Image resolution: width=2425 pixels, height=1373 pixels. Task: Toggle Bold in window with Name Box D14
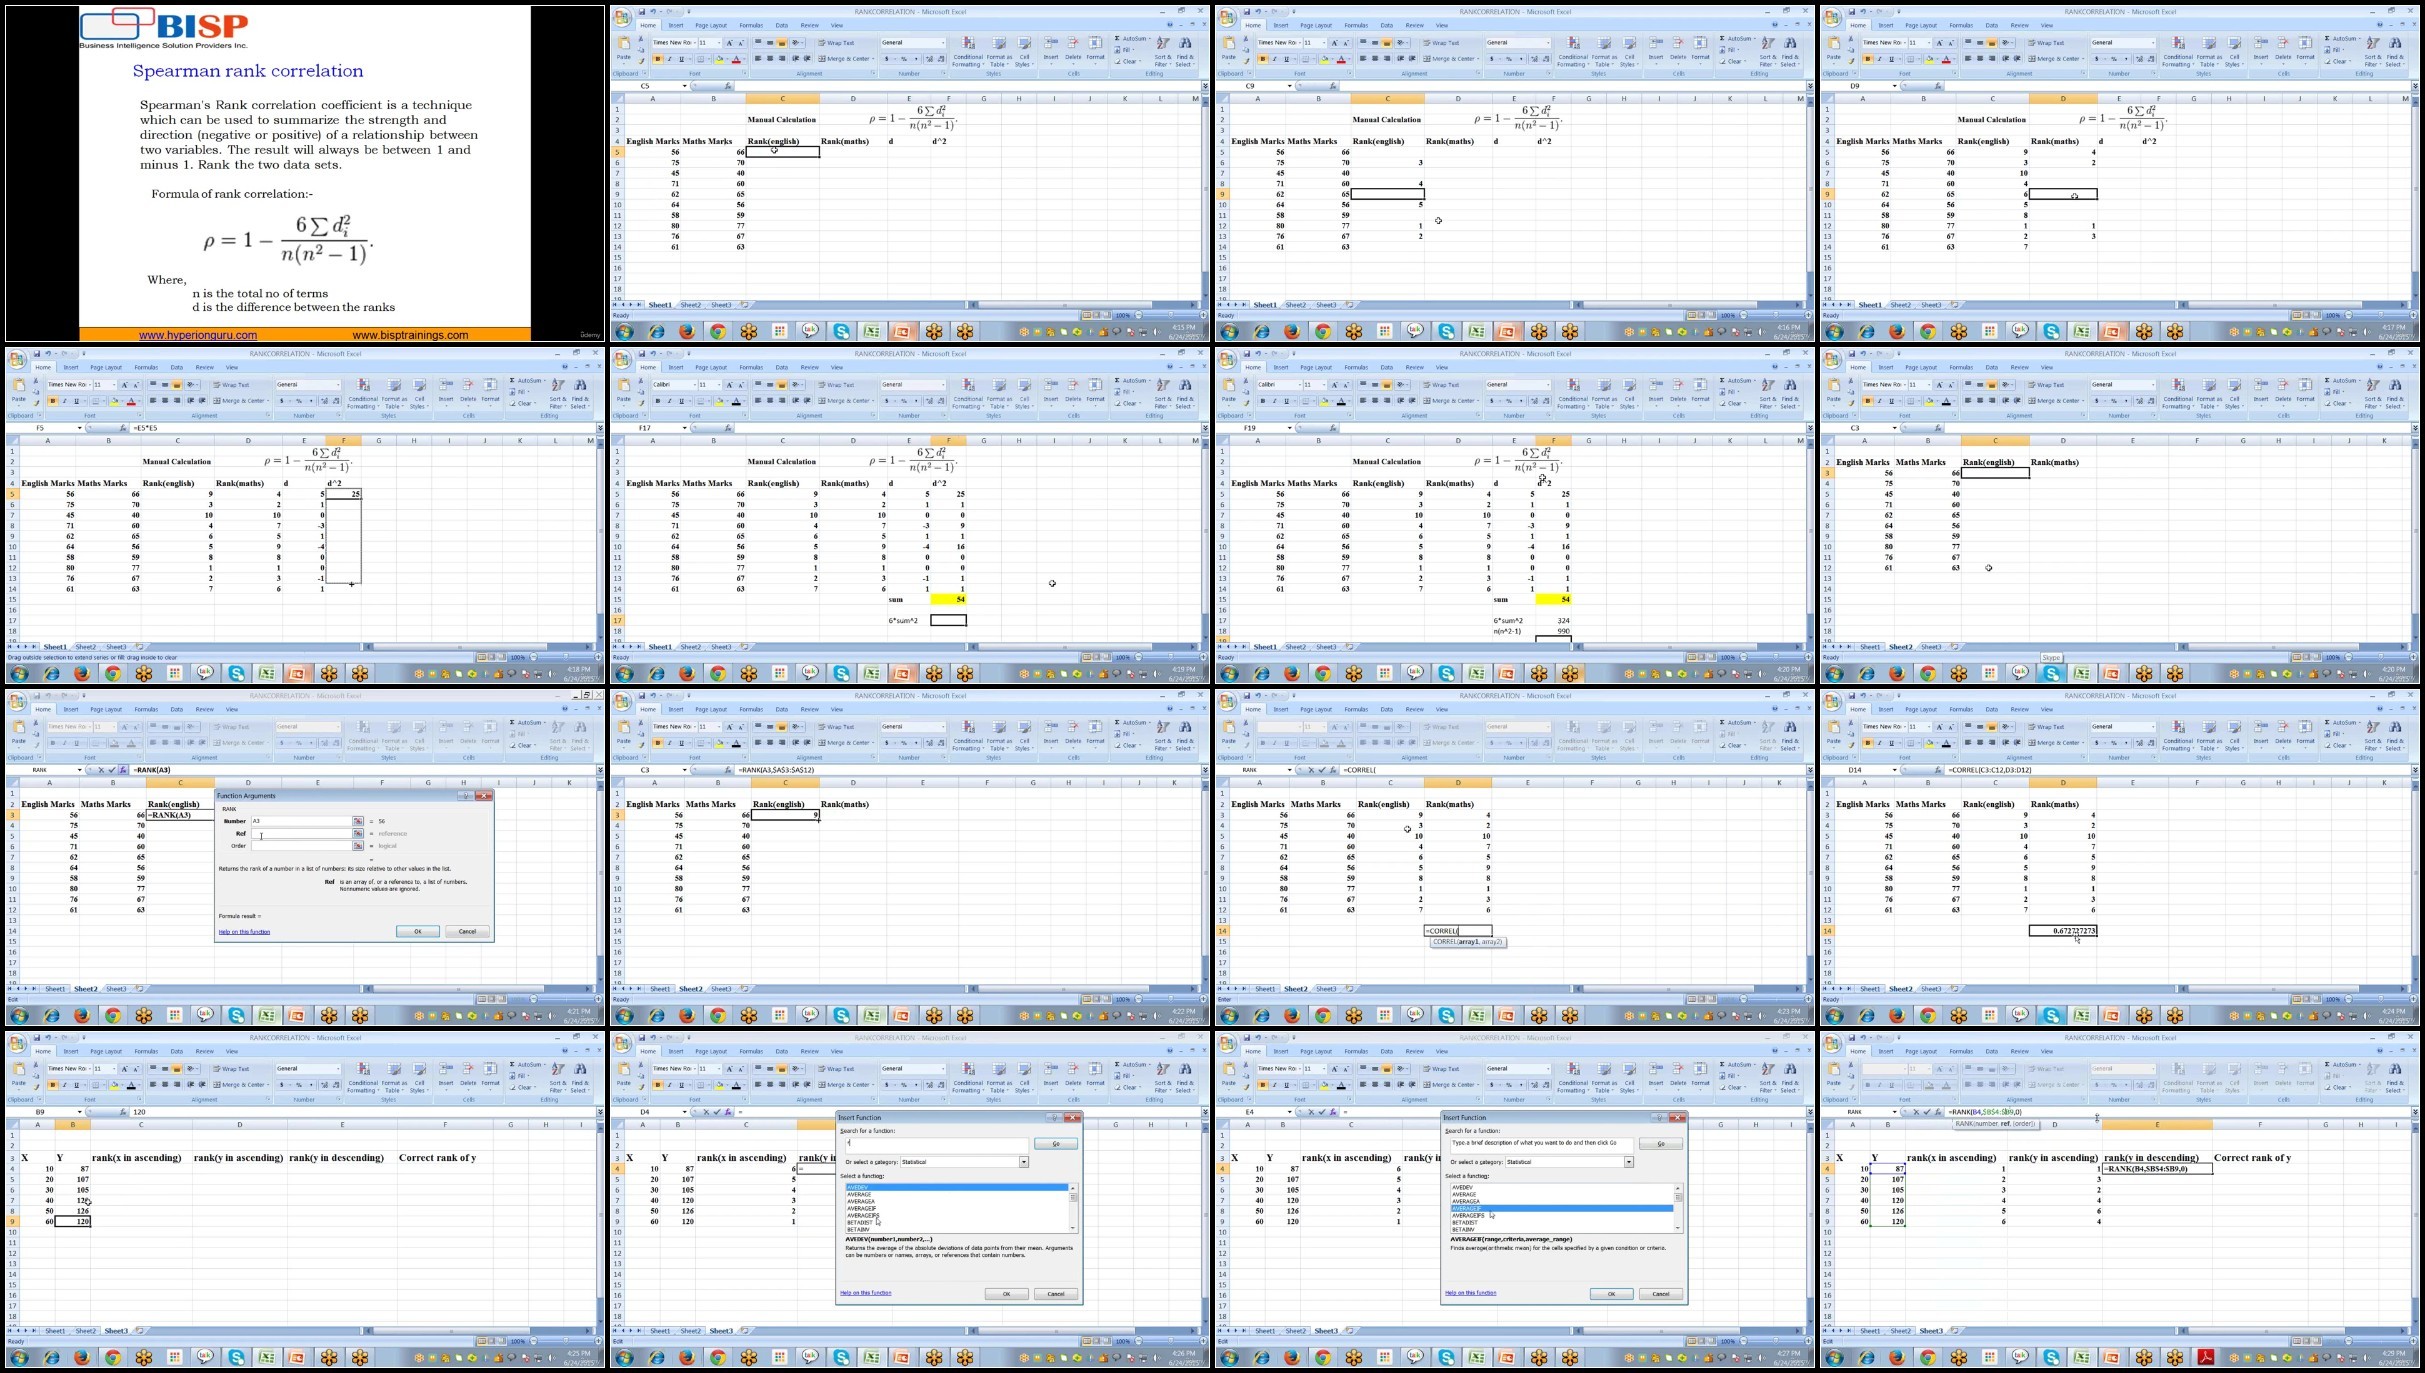tap(1868, 743)
